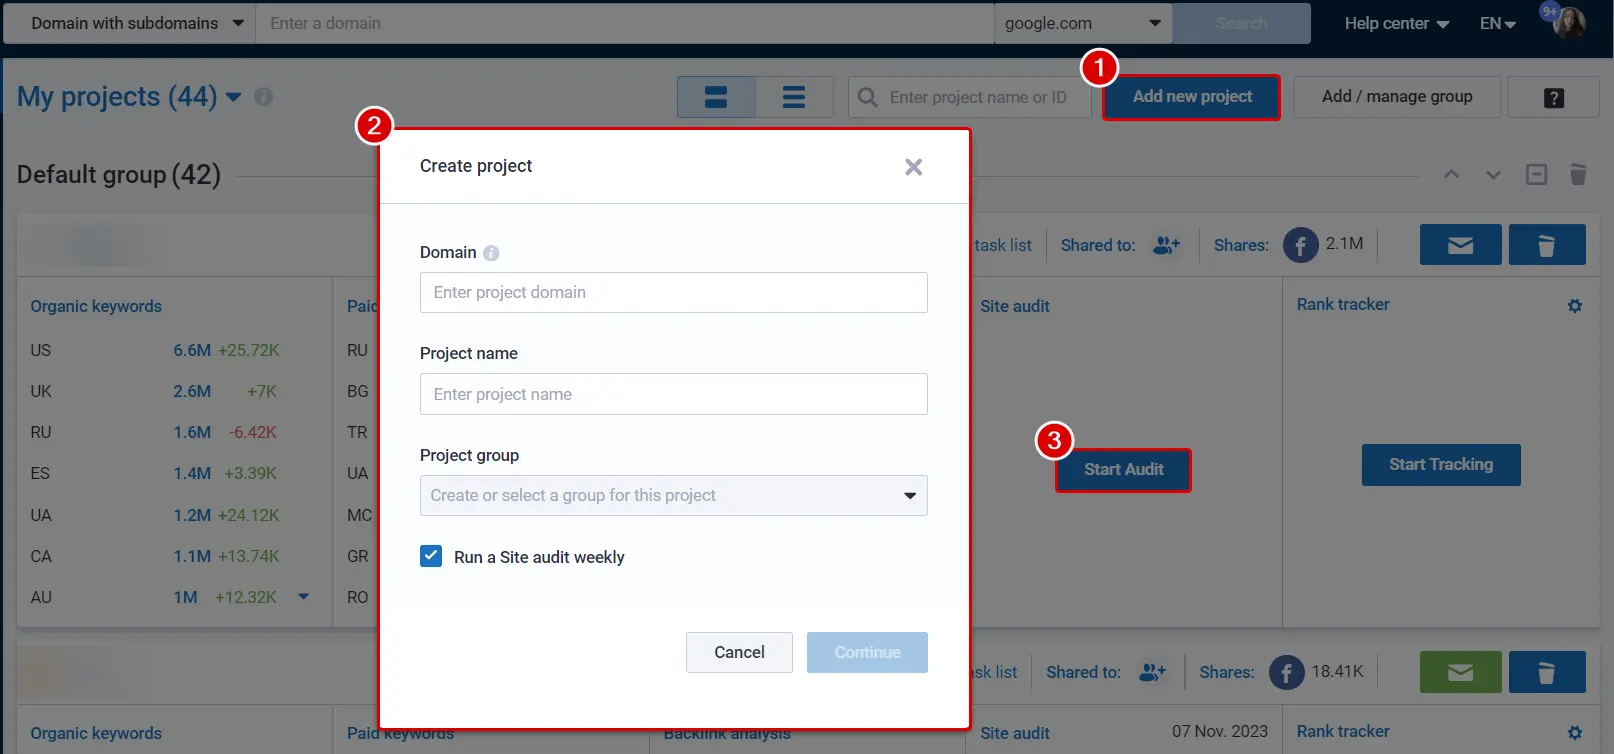
Task: Open second Rank tracker settings gear
Action: (1575, 733)
